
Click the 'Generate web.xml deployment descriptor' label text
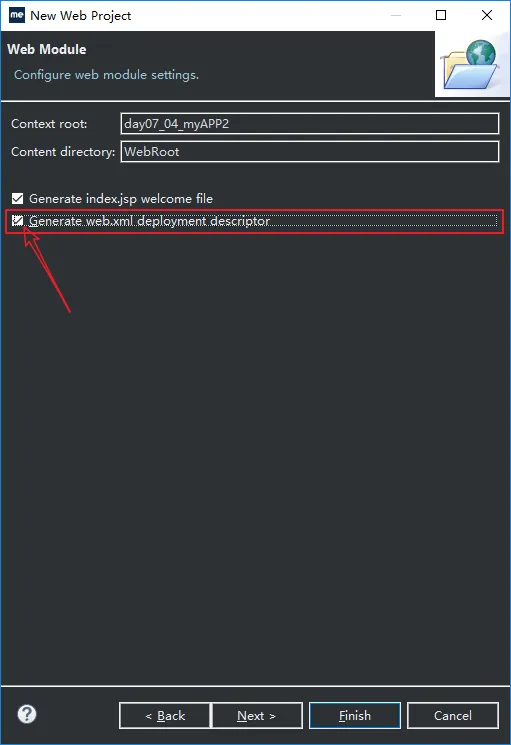(150, 221)
